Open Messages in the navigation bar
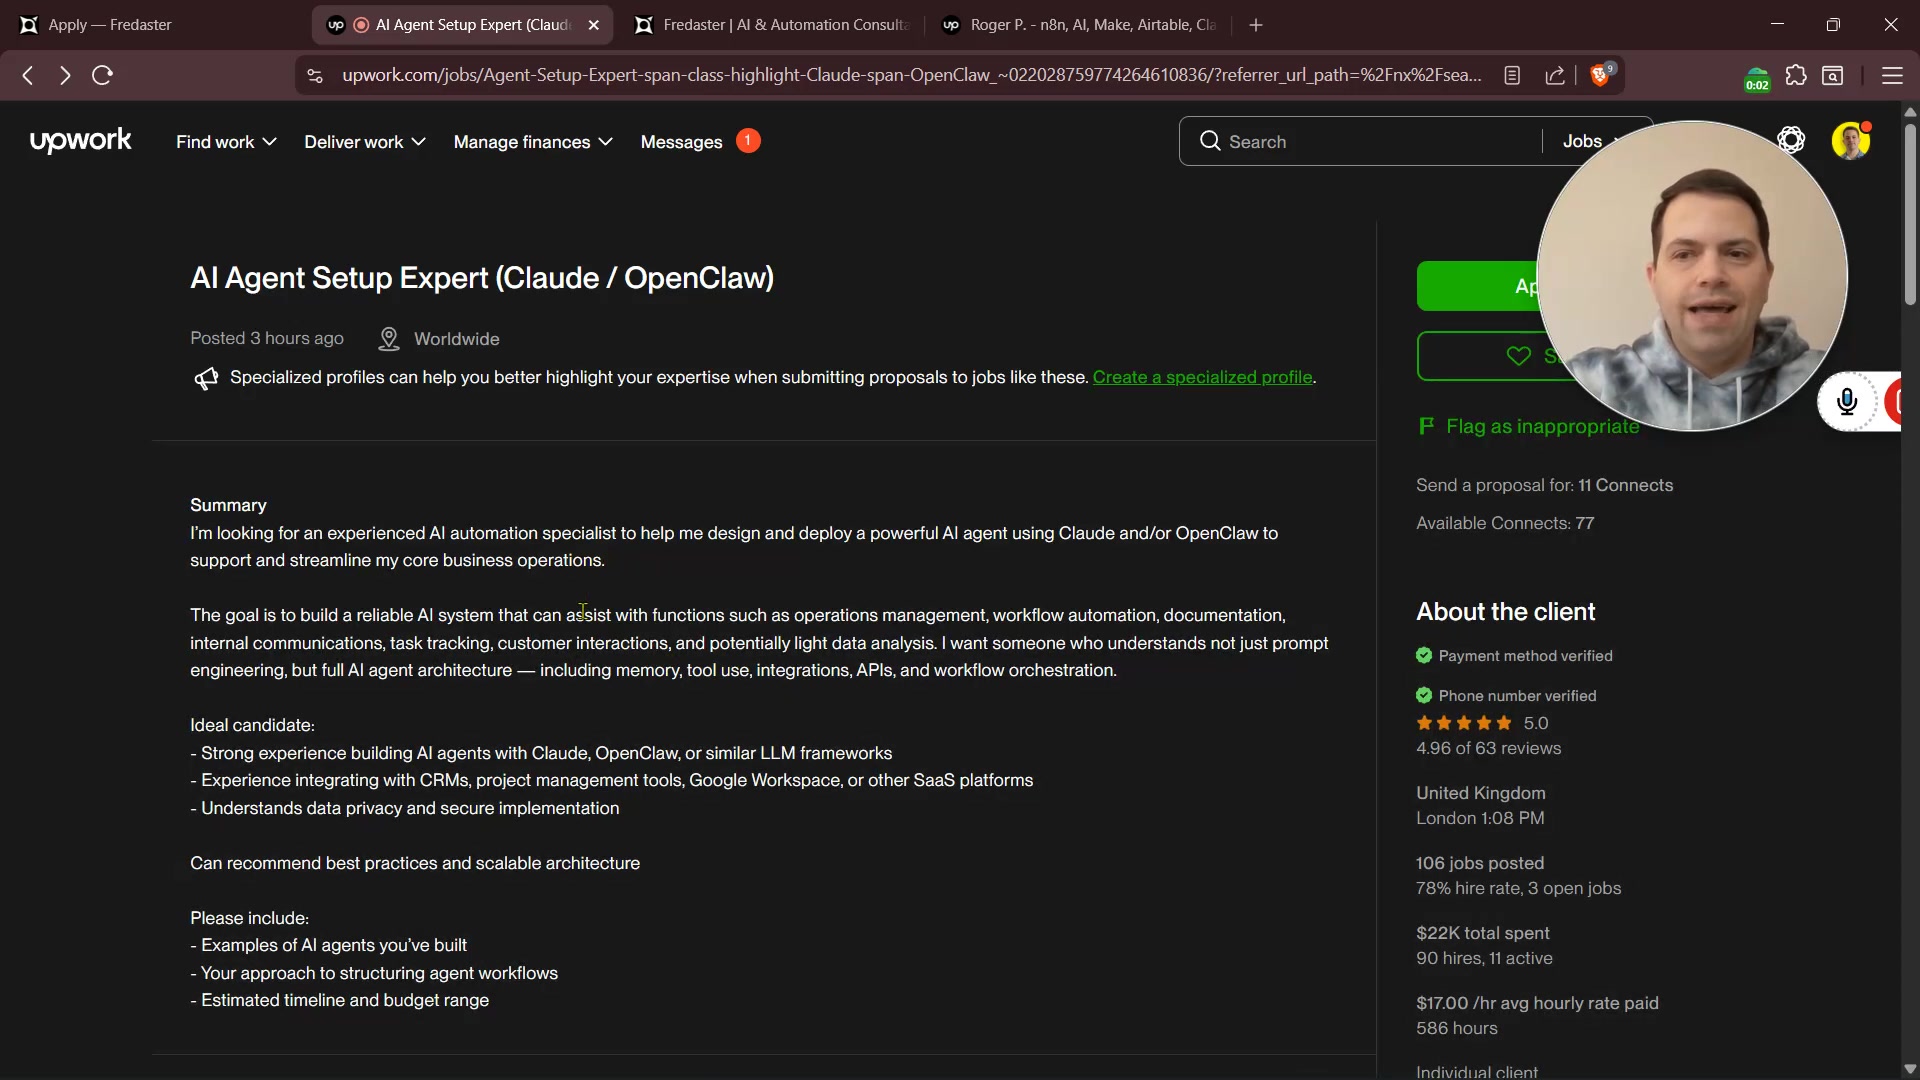This screenshot has height=1080, width=1920. pyautogui.click(x=681, y=142)
